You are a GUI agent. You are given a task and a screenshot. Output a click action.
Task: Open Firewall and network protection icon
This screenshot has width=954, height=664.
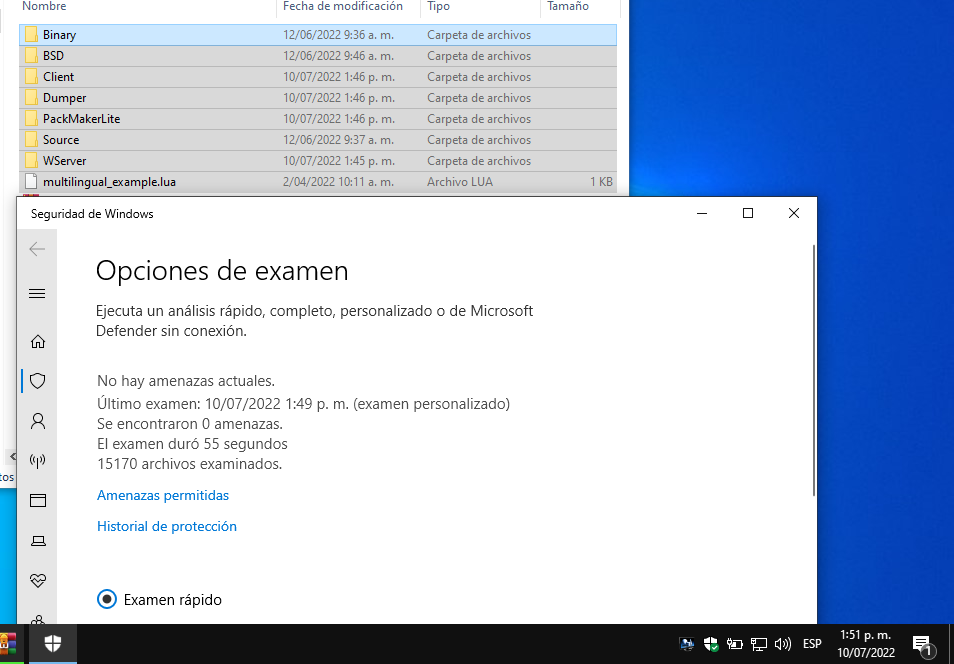(x=38, y=461)
